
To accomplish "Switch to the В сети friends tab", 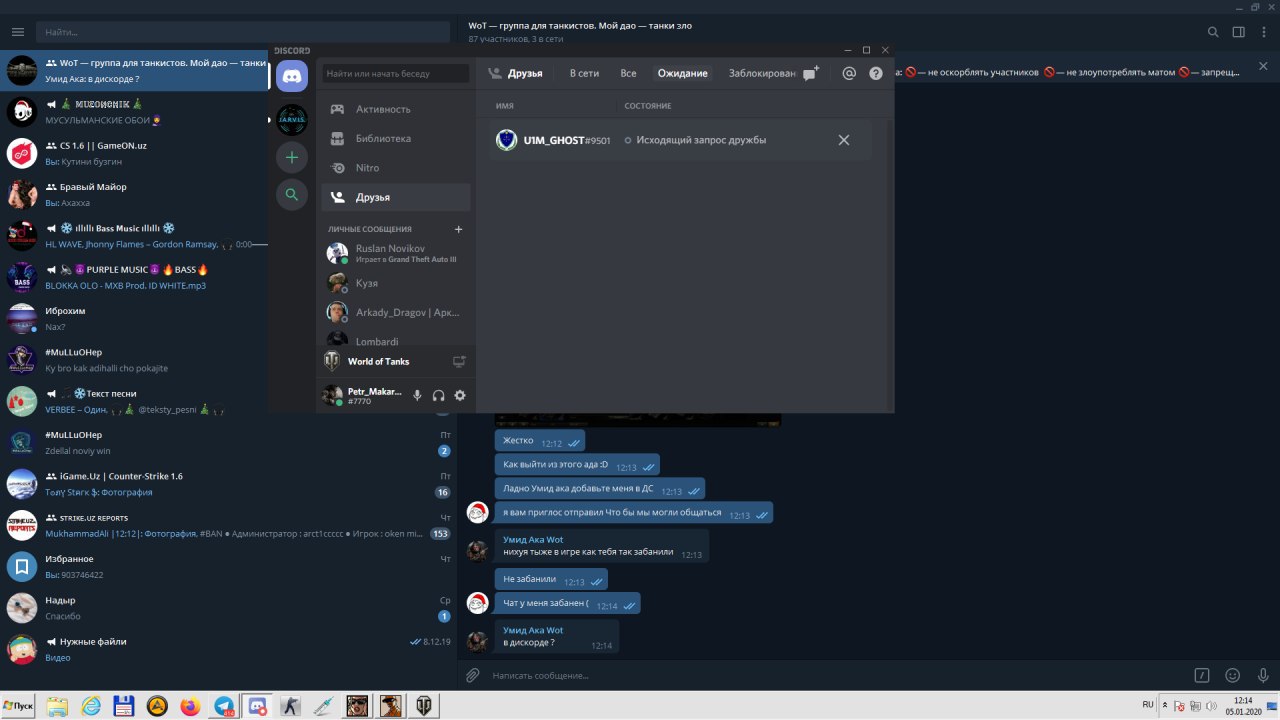I will [584, 73].
